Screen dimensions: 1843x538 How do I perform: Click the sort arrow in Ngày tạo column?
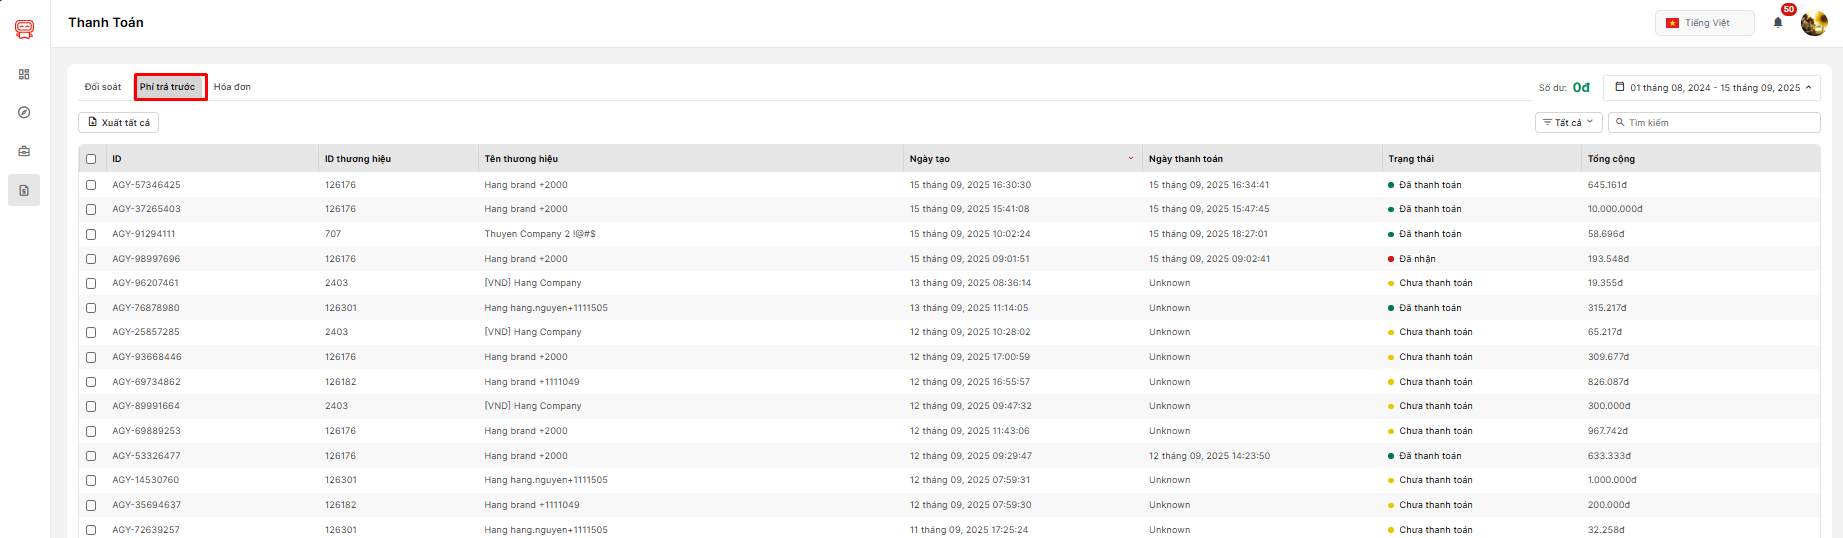coord(1131,158)
